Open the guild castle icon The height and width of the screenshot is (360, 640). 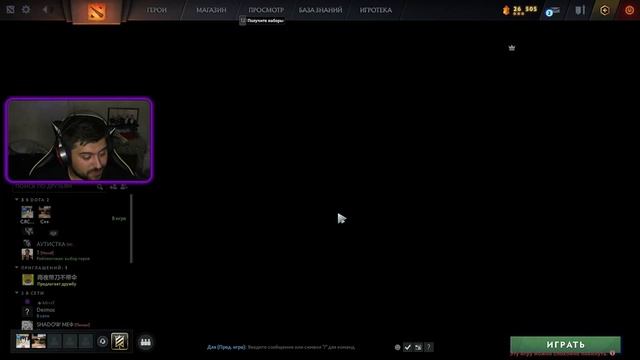[145, 342]
